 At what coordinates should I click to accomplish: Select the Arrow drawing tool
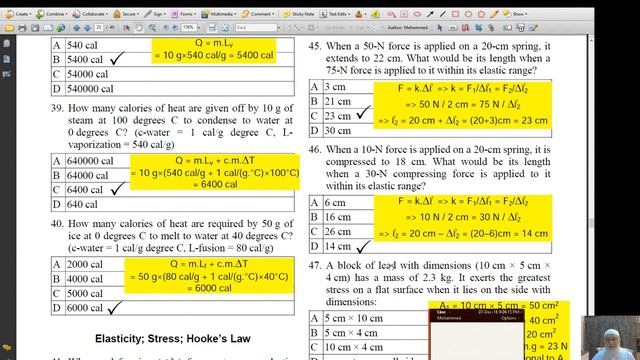pos(430,14)
